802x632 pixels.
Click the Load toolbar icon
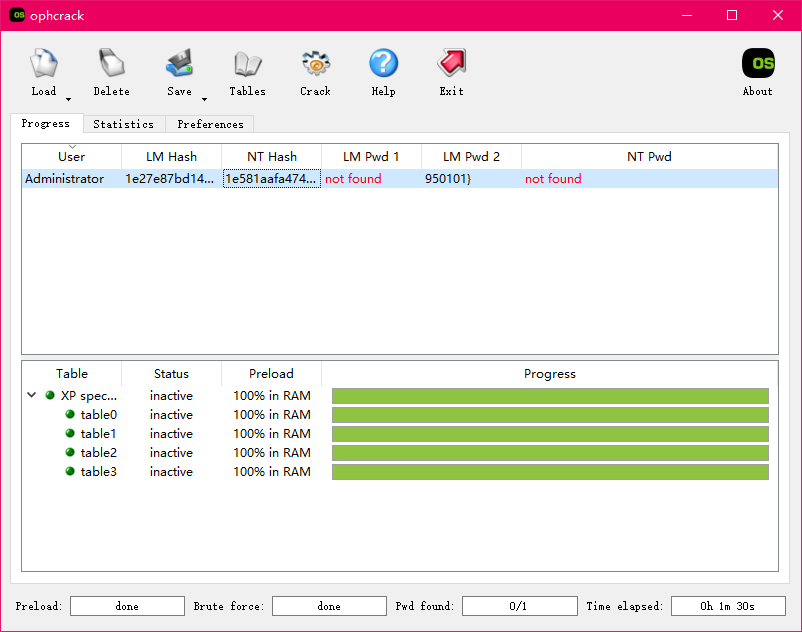click(43, 65)
